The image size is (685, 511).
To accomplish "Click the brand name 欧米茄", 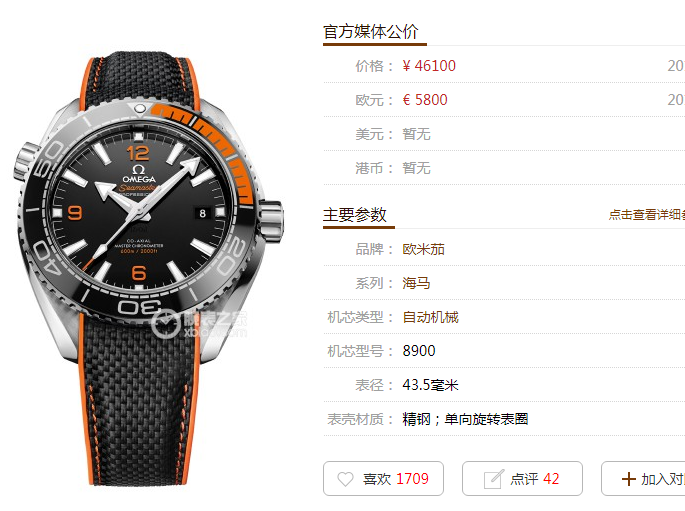I will [x=423, y=249].
